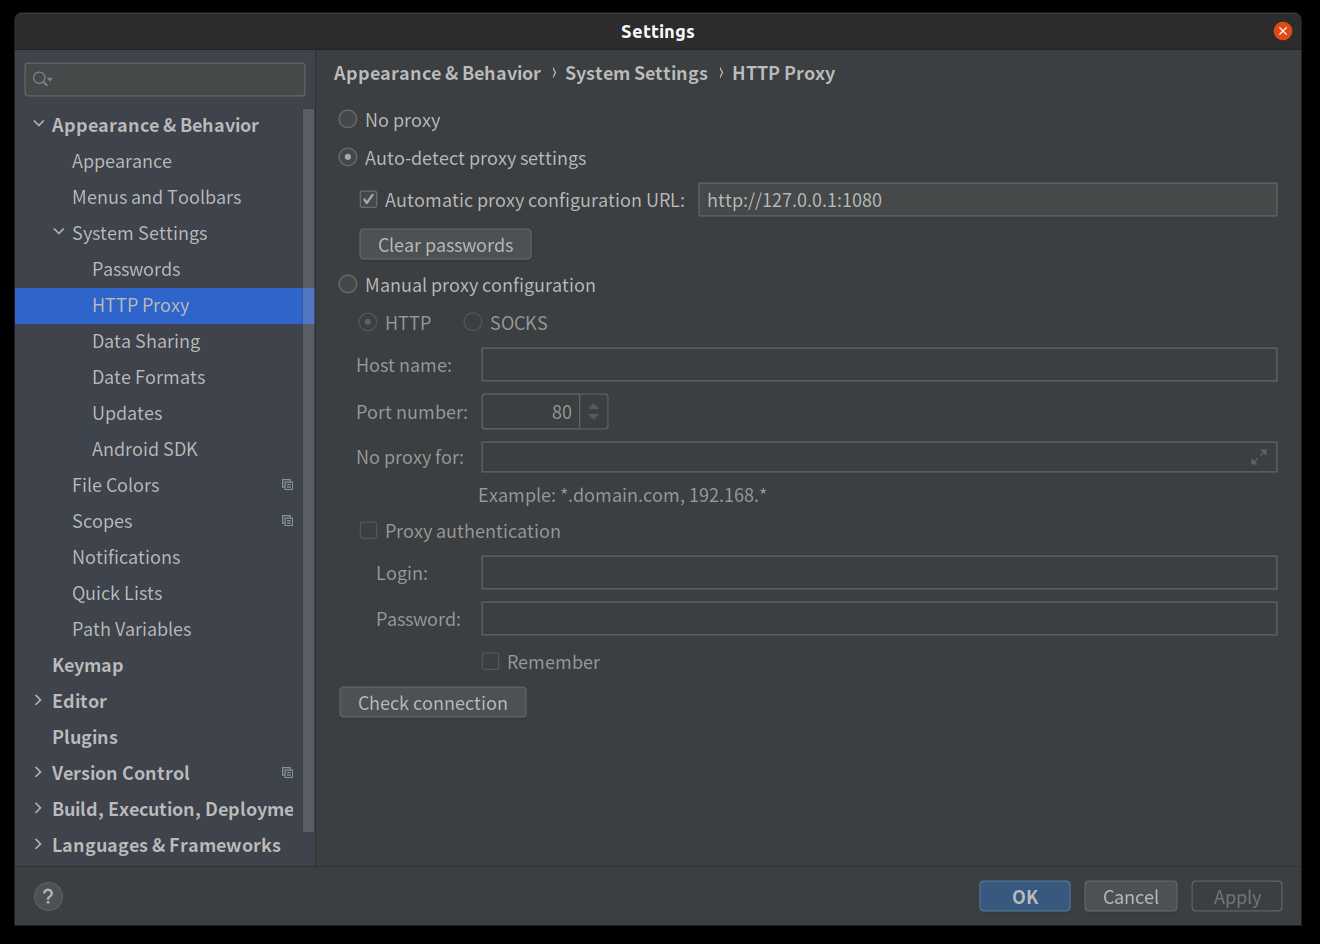Open Menus and Toolbars settings
The height and width of the screenshot is (944, 1320).
(x=157, y=197)
